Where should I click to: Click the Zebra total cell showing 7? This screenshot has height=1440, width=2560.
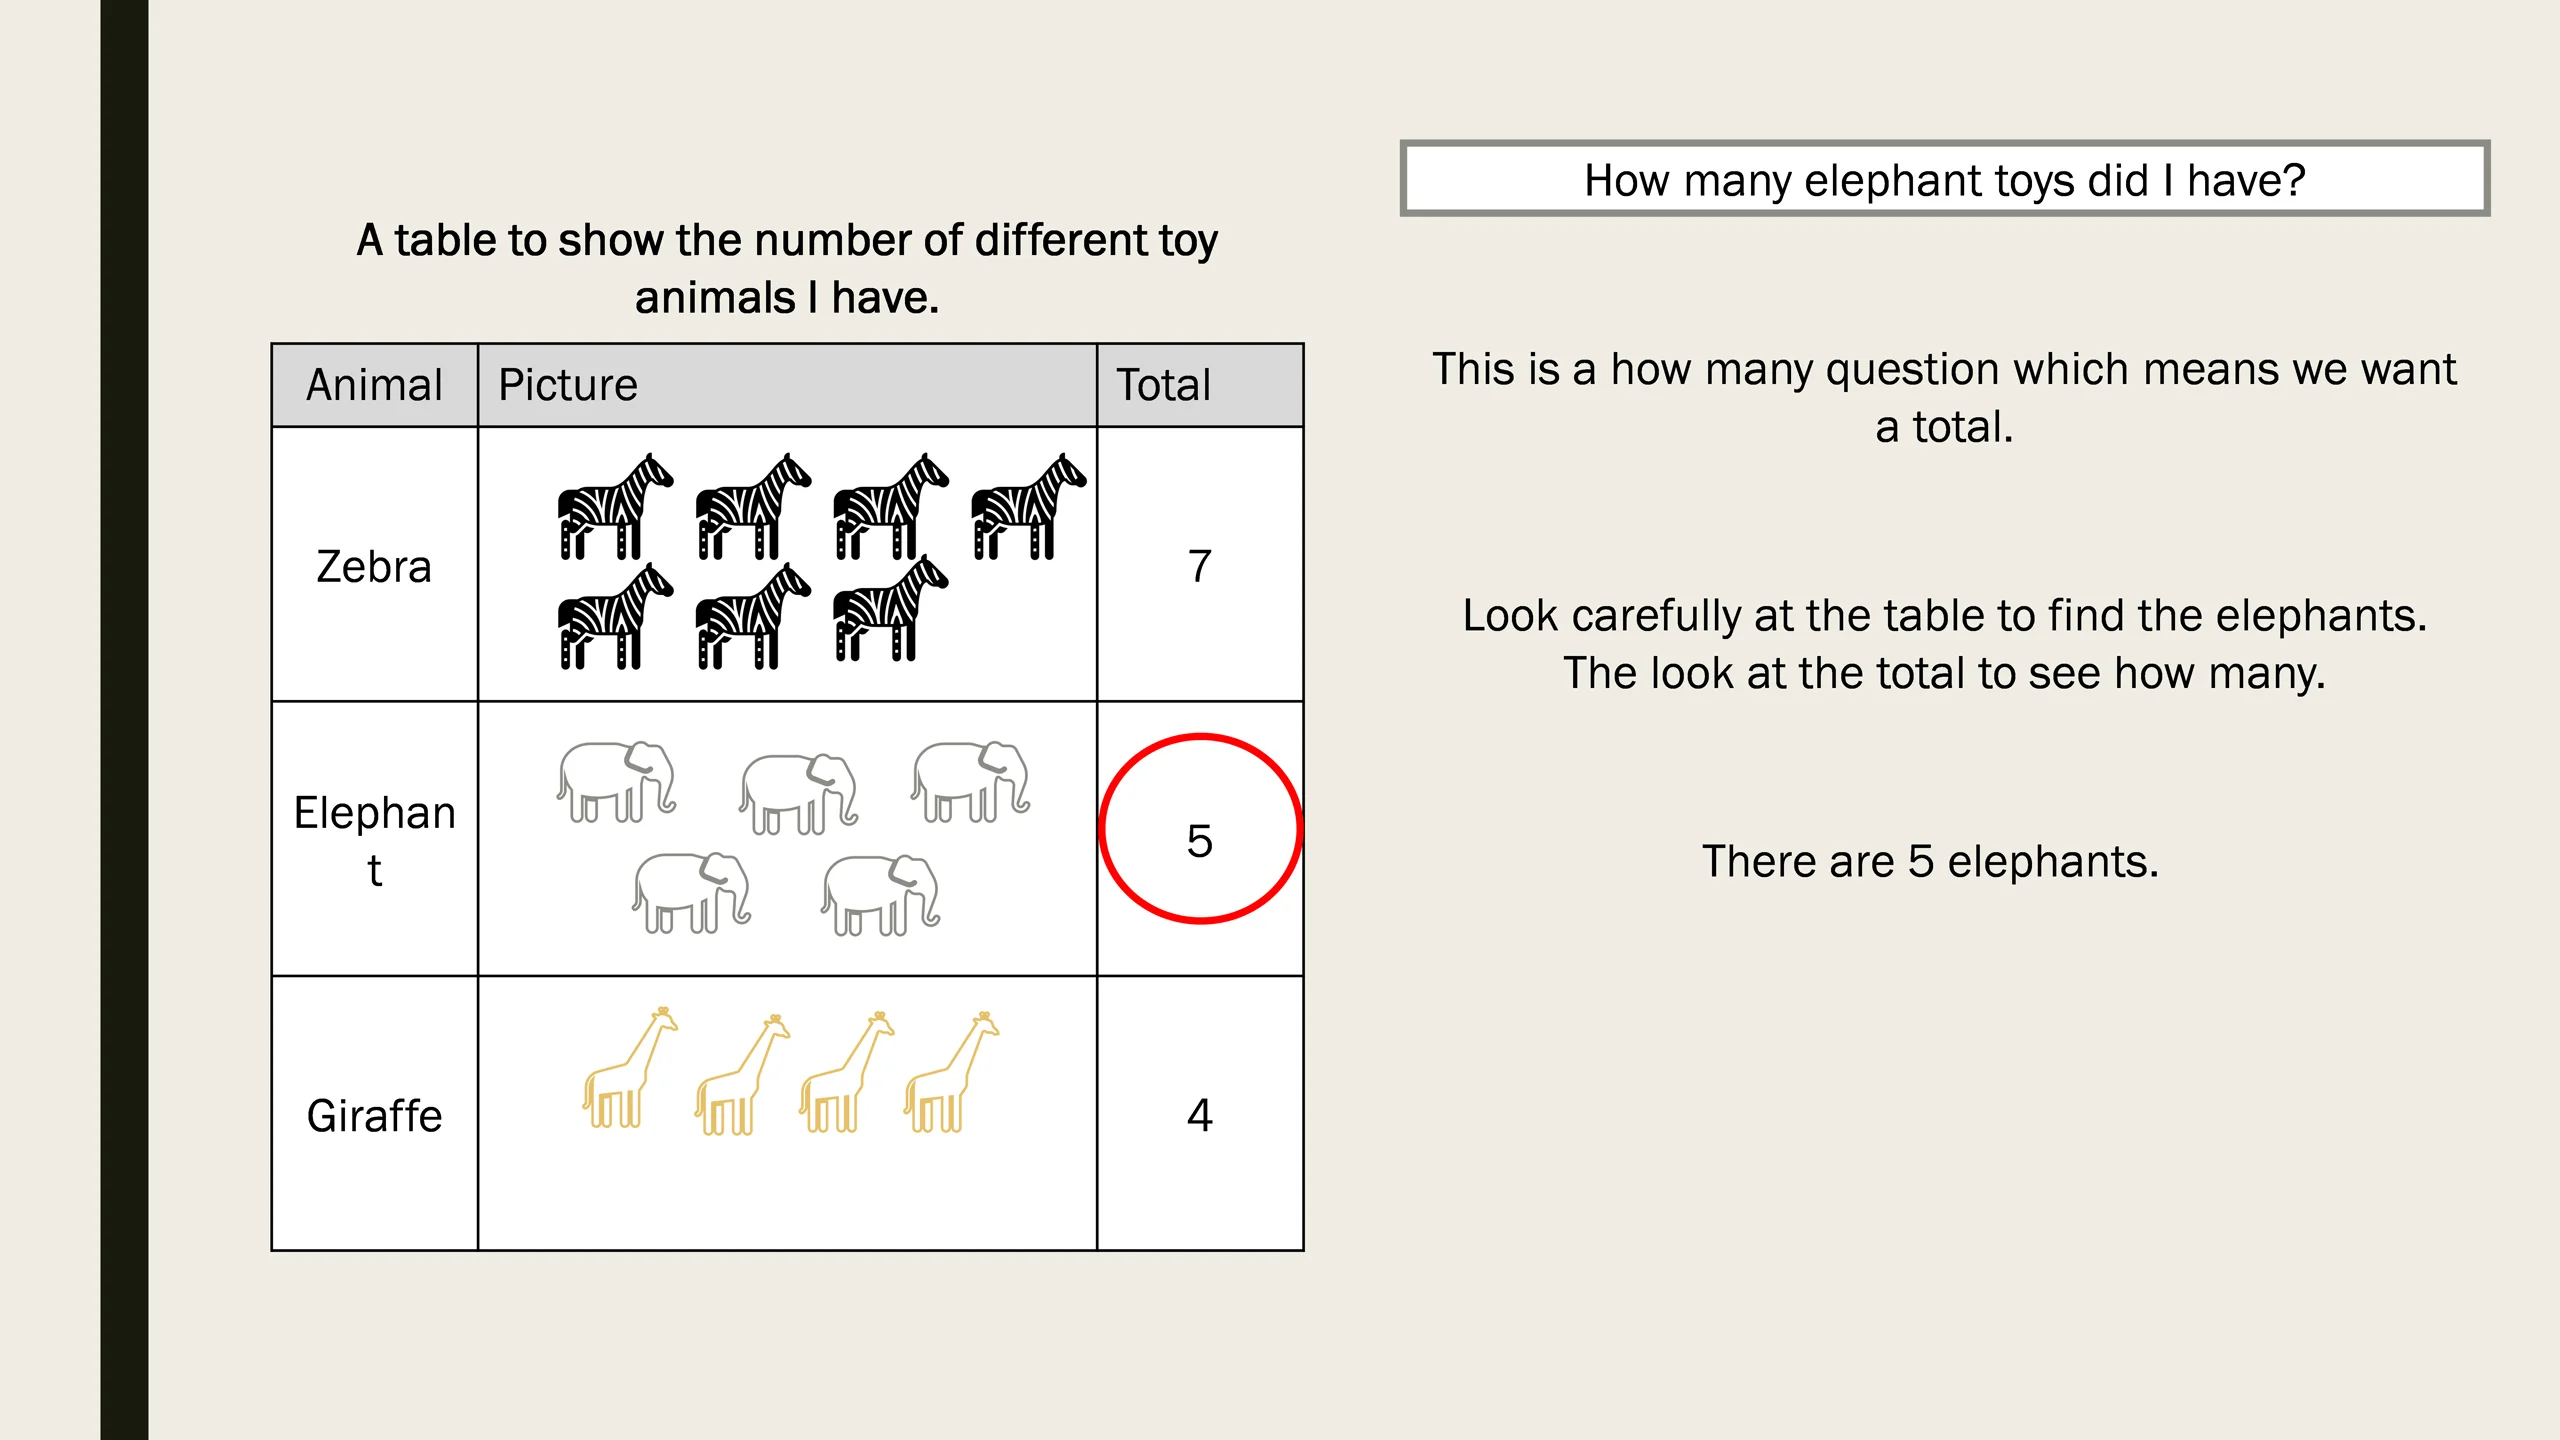tap(1200, 564)
